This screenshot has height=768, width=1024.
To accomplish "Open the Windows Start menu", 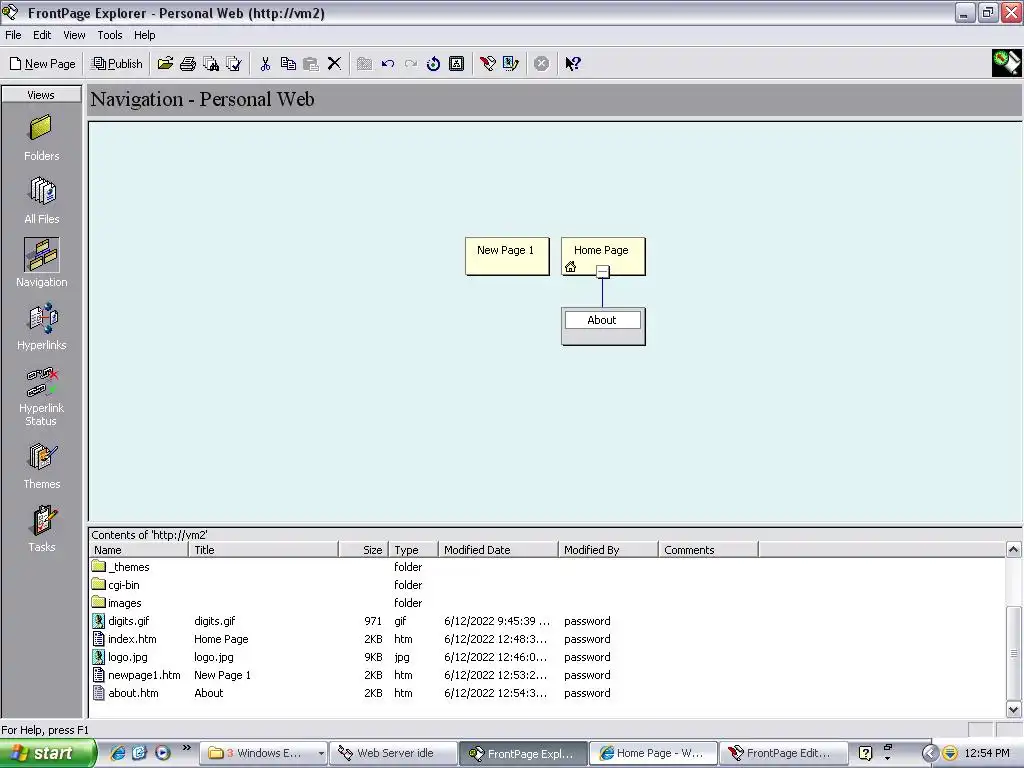I will coord(48,753).
